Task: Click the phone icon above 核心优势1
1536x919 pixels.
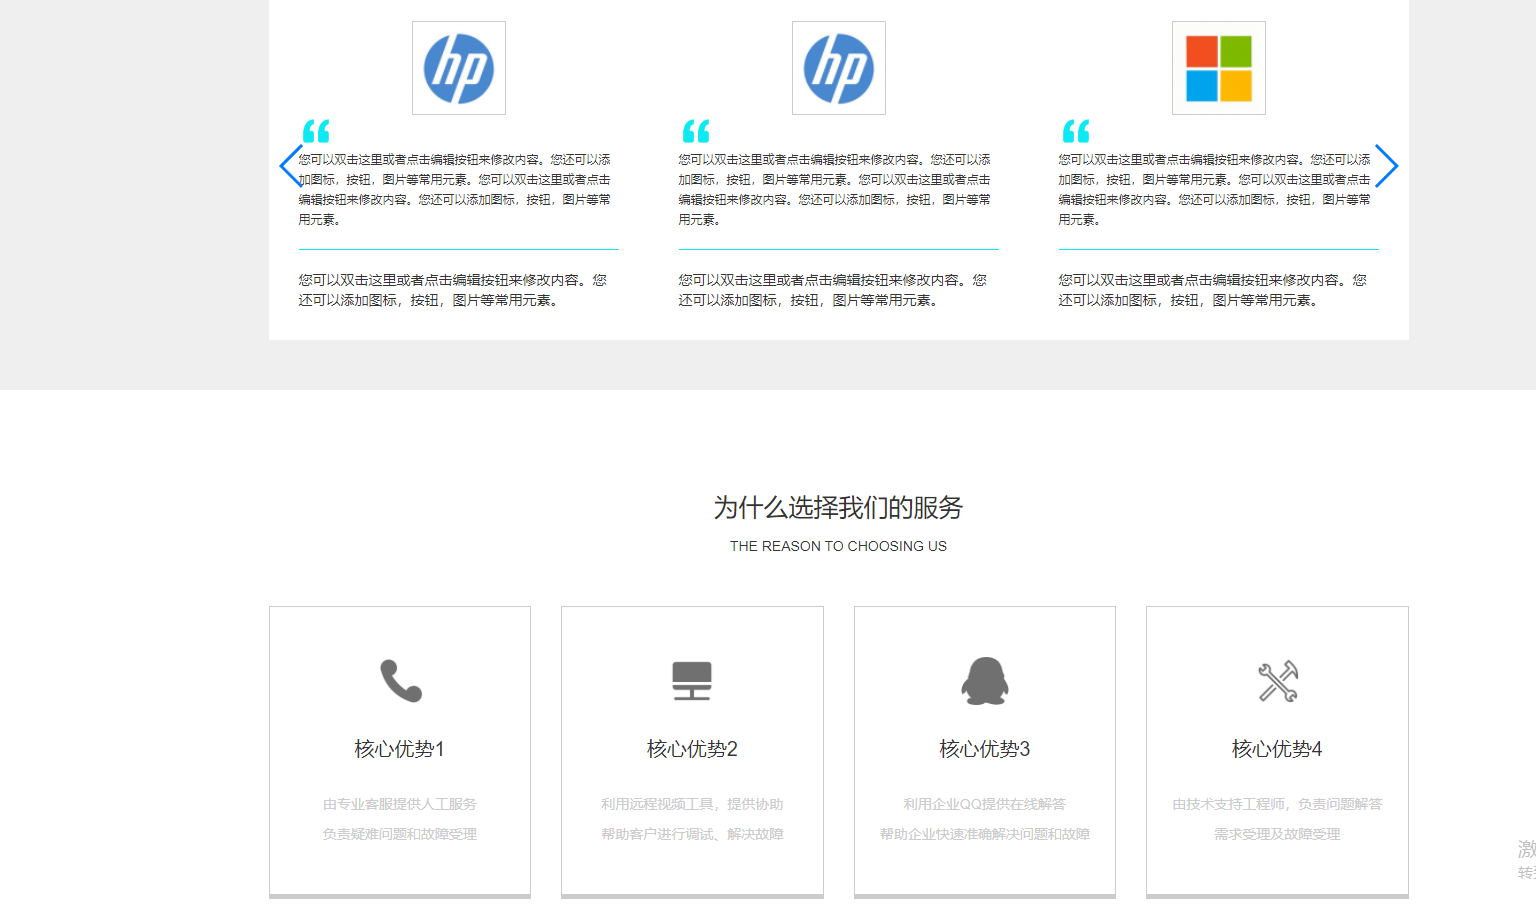Action: click(401, 682)
